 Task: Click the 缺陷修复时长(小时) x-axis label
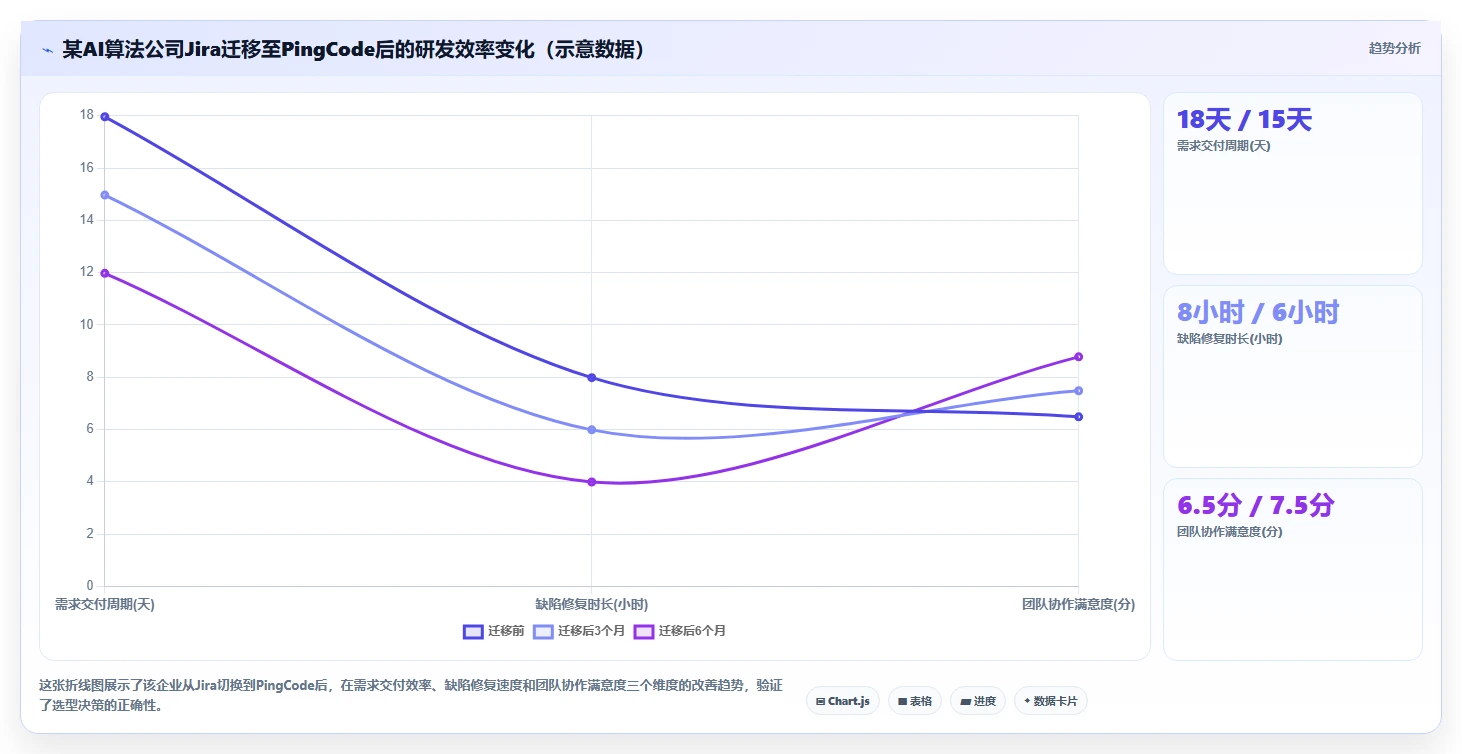tap(591, 605)
